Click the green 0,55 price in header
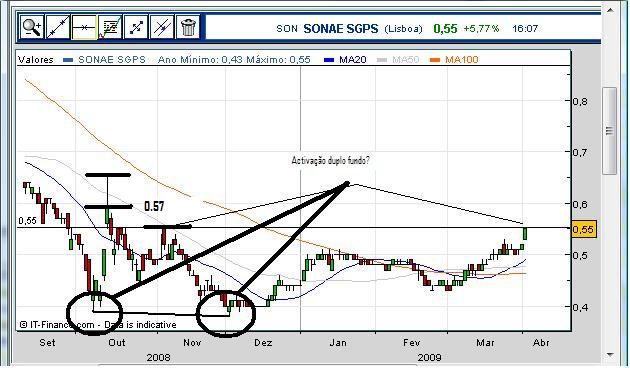Image resolution: width=630 pixels, height=368 pixels. click(445, 29)
